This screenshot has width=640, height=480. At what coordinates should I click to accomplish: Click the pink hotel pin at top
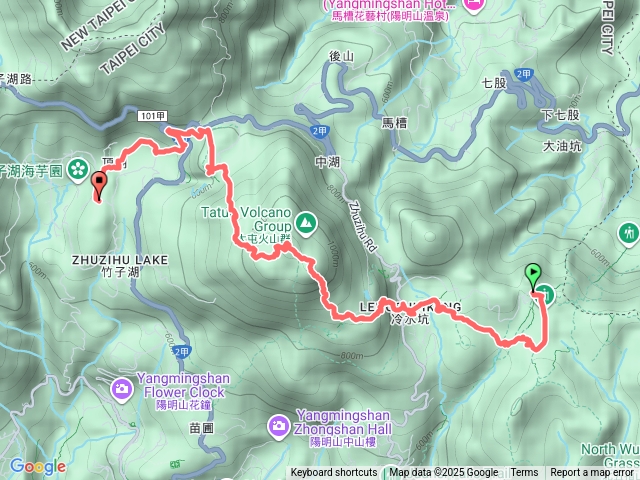(x=473, y=5)
